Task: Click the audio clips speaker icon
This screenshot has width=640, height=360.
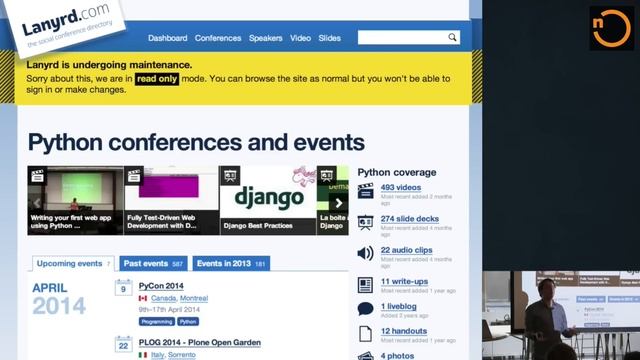Action: click(x=365, y=253)
